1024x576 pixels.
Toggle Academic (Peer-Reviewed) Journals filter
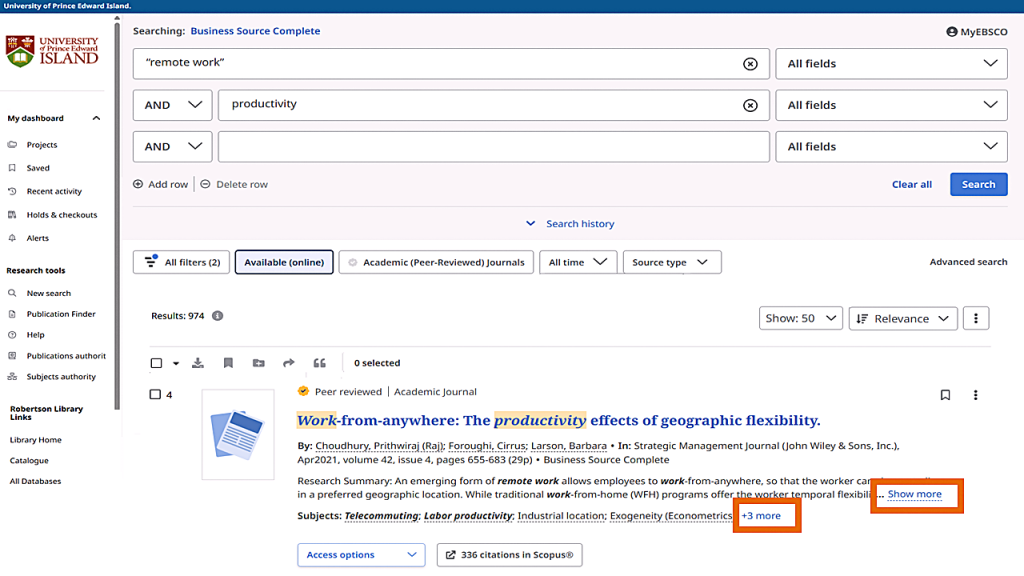pos(436,262)
